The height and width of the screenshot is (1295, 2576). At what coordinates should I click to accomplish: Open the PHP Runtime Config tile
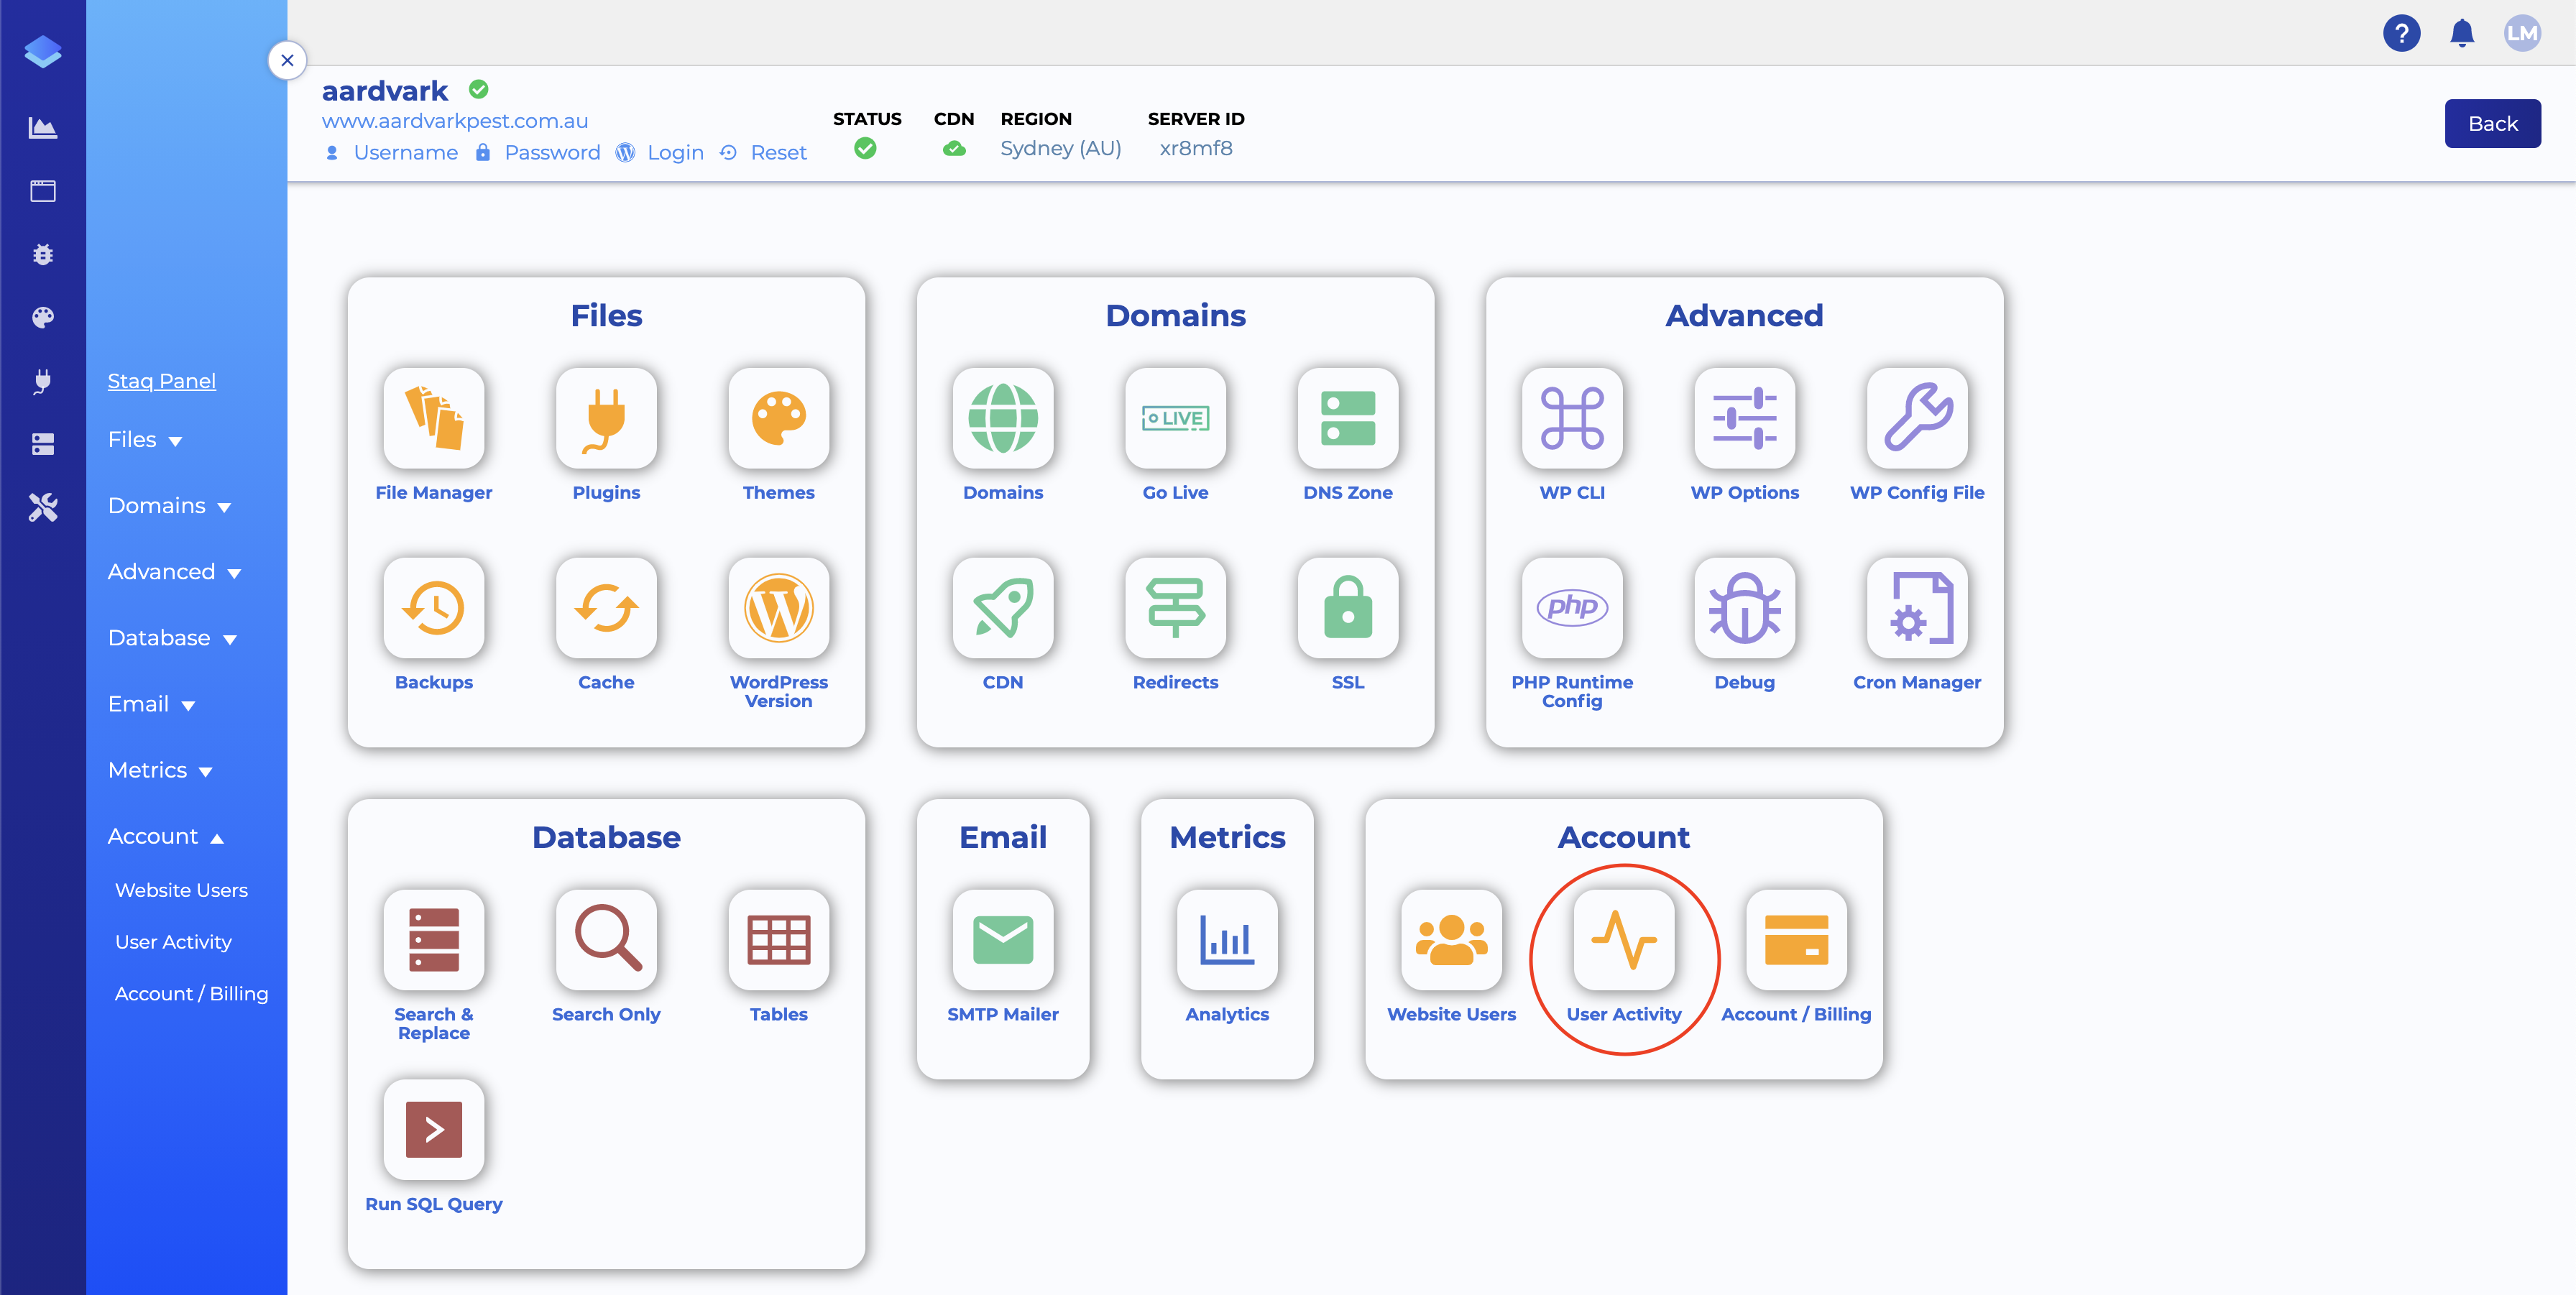pyautogui.click(x=1571, y=608)
